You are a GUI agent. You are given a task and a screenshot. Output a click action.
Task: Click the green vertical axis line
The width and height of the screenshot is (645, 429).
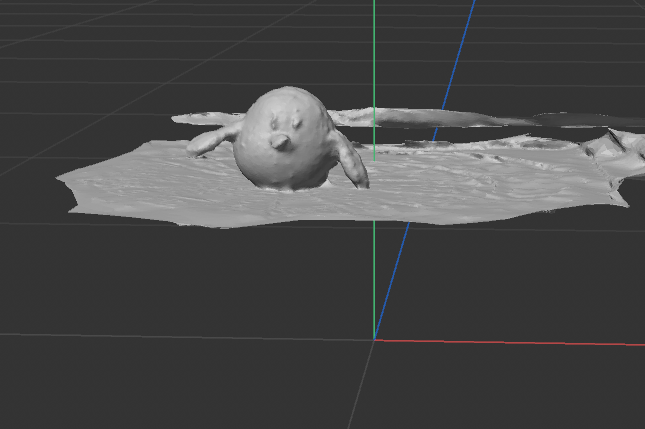[374, 270]
